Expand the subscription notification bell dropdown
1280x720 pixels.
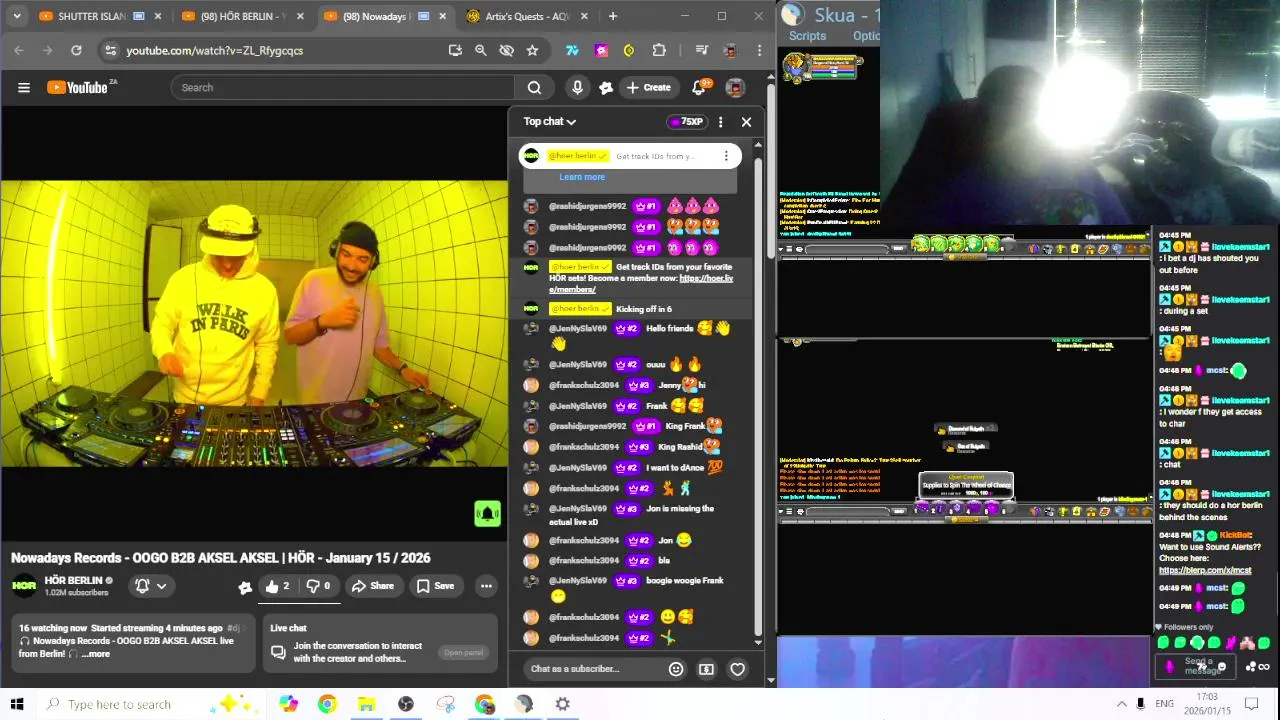[150, 586]
